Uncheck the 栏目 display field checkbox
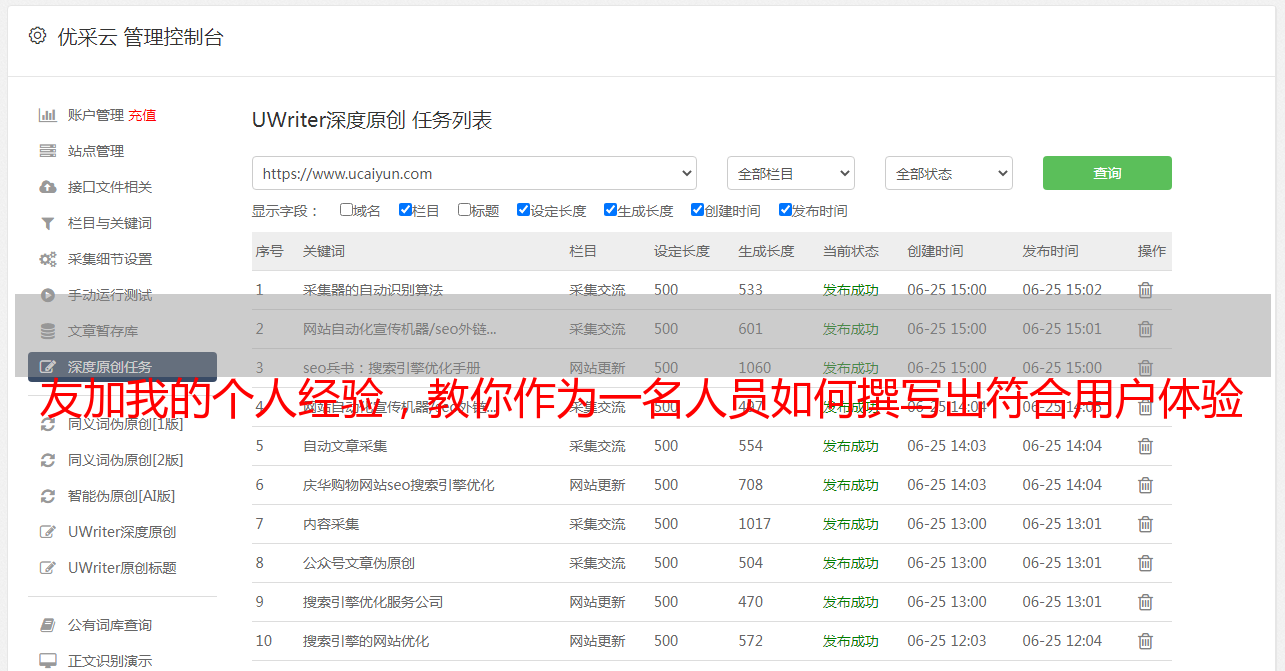The image size is (1285, 671). point(405,210)
